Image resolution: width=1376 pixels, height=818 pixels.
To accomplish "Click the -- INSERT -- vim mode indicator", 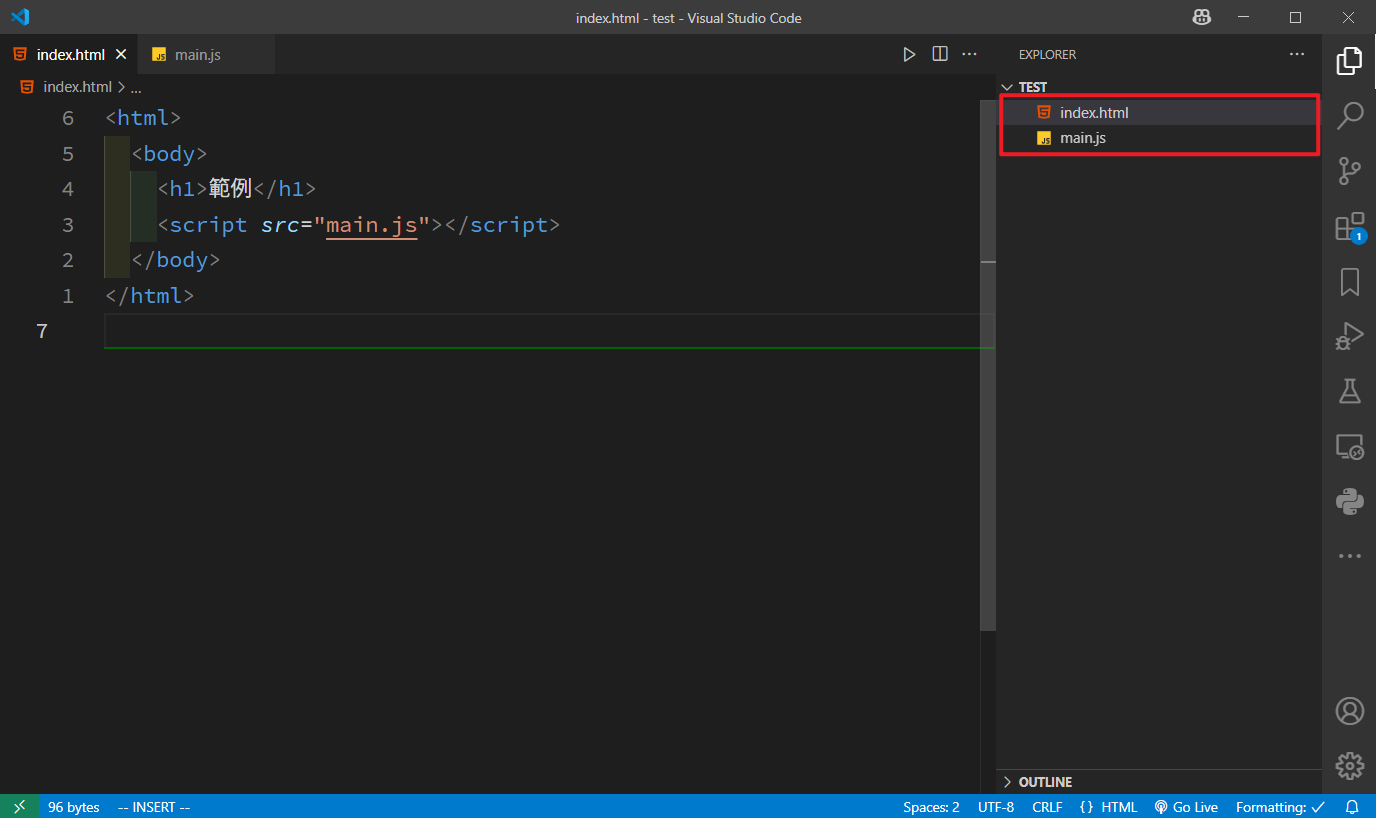I will pos(154,807).
